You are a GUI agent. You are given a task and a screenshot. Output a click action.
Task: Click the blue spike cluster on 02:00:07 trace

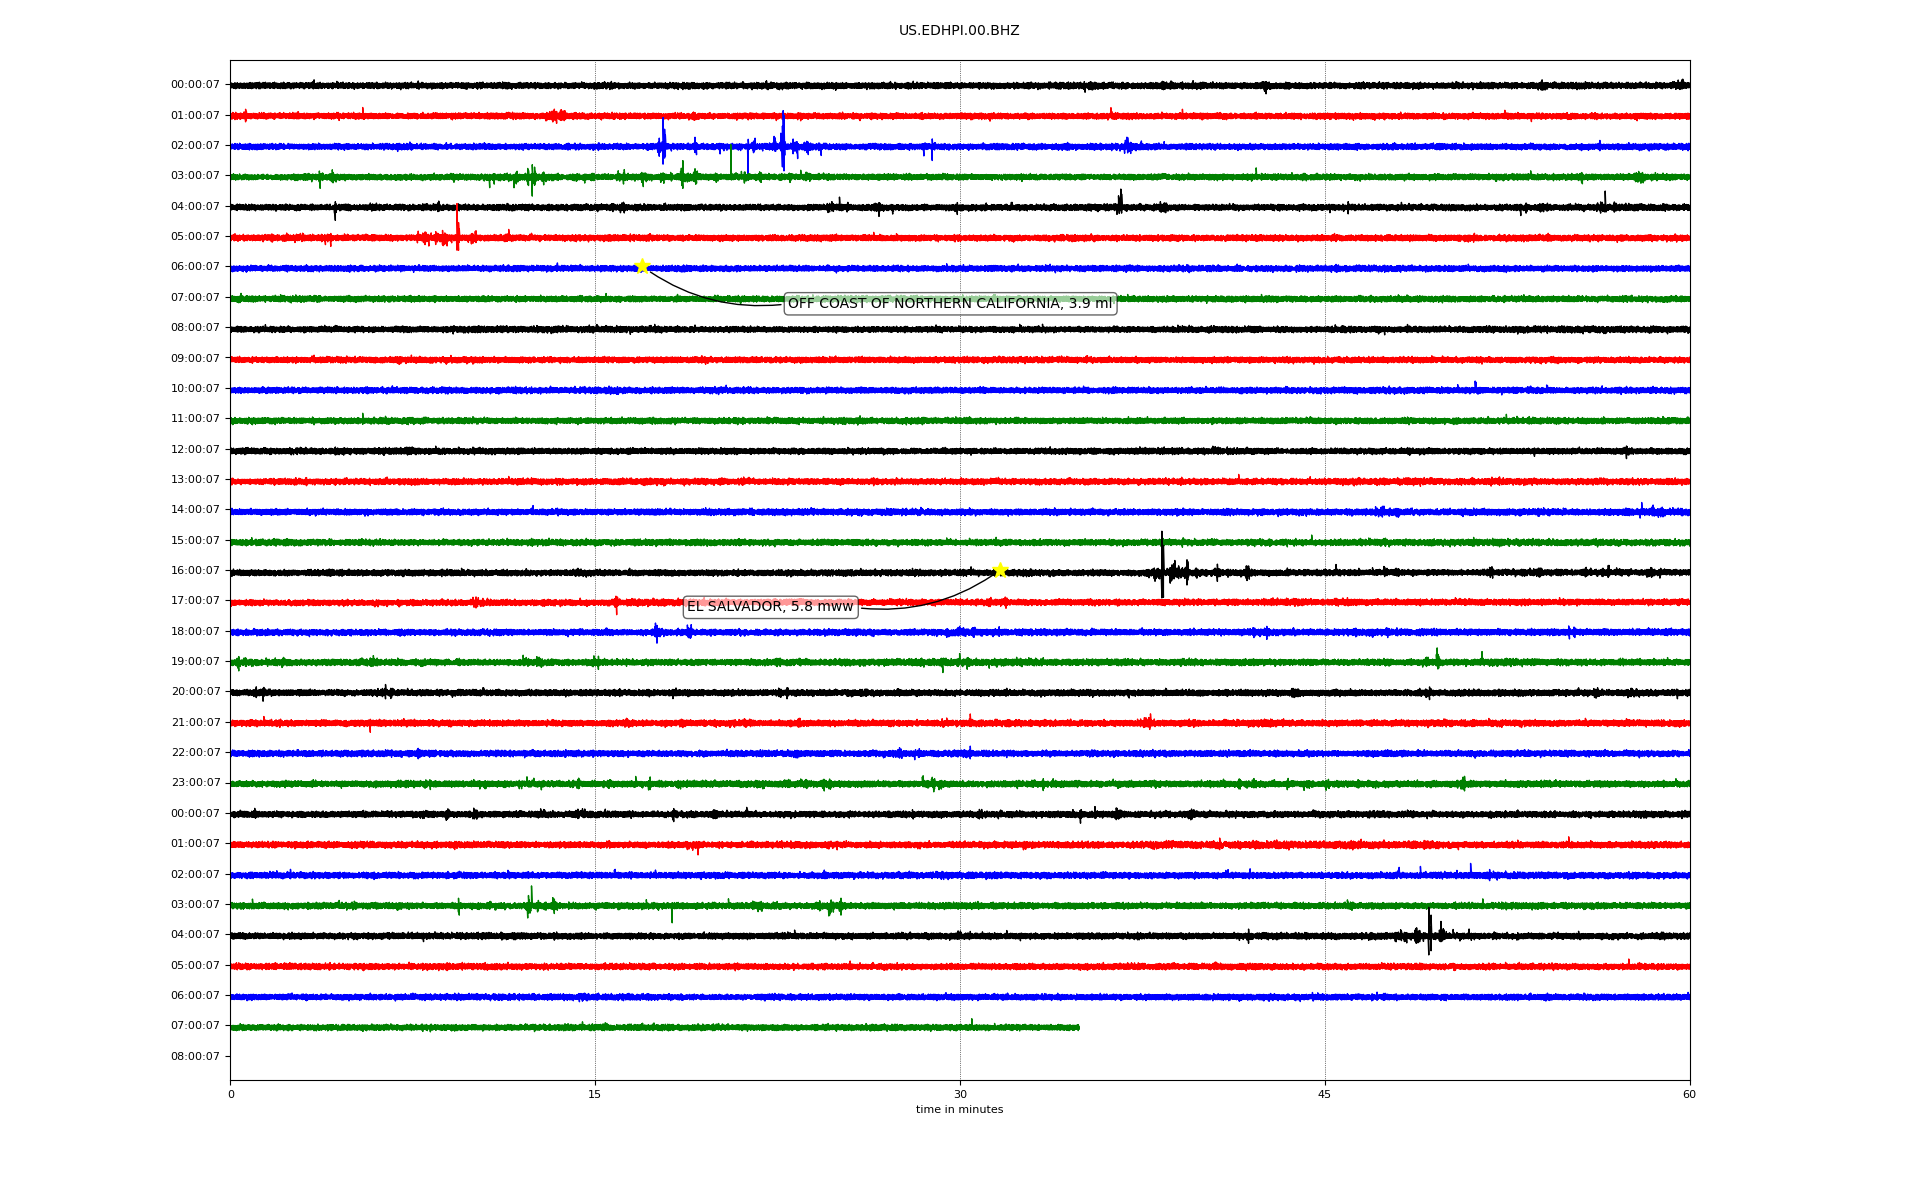(x=783, y=140)
